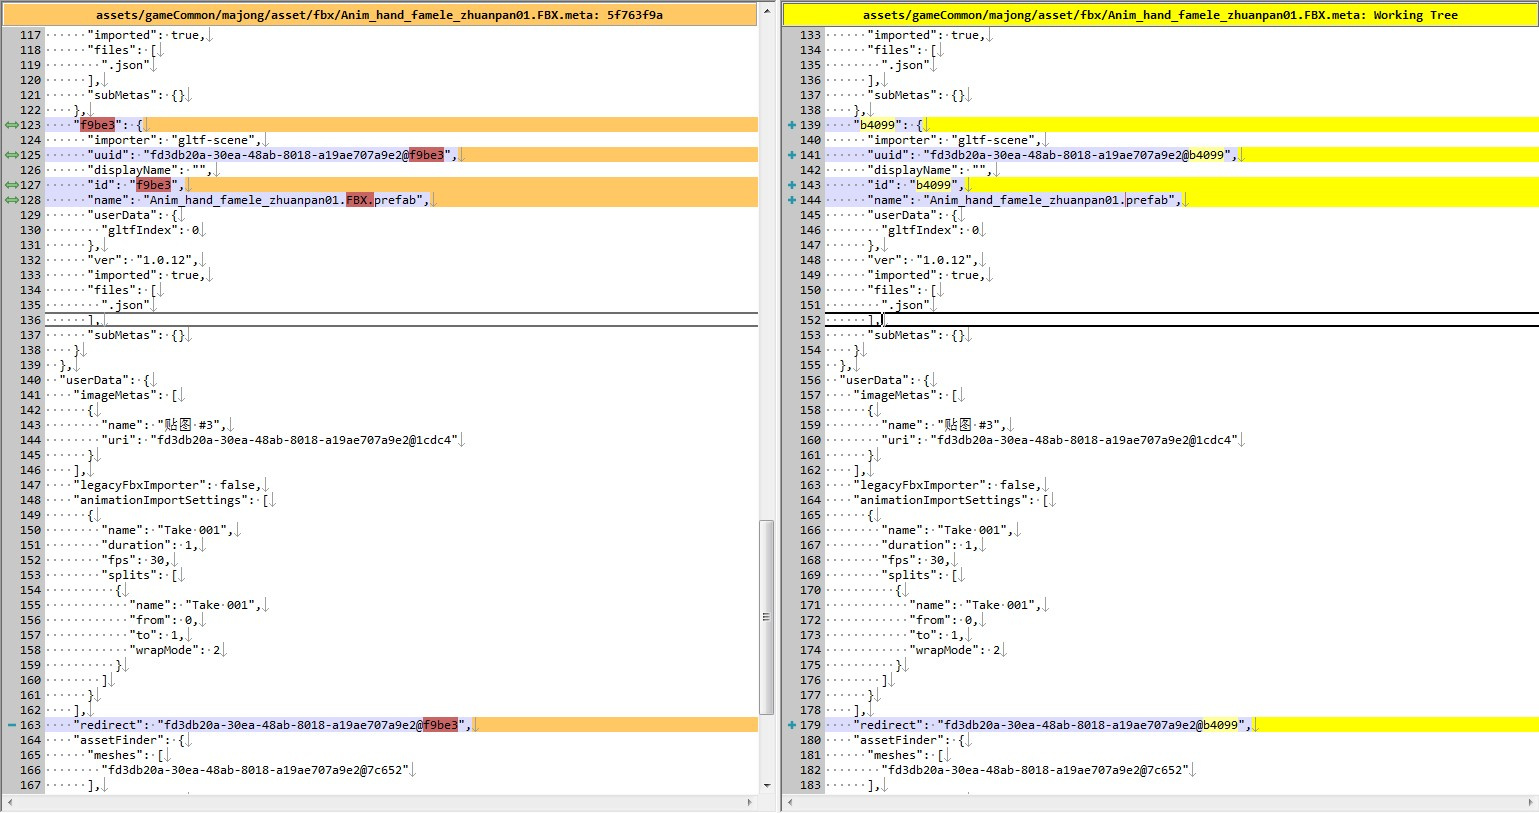Click the left pane horizontal scroll right arrow
The image size is (1539, 813).
750,802
